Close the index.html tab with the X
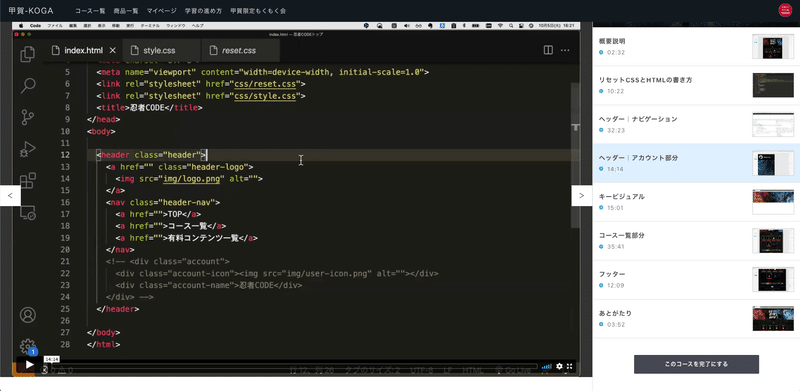Image resolution: width=800 pixels, height=391 pixels. pos(113,51)
